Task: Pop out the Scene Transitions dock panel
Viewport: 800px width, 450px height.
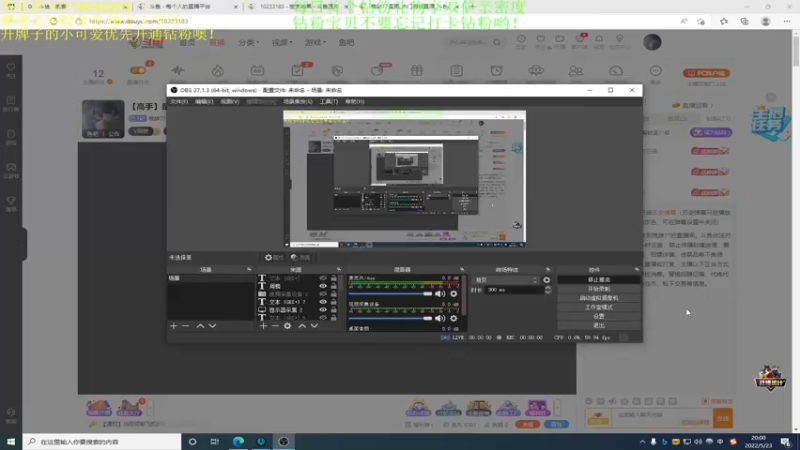Action: point(548,269)
